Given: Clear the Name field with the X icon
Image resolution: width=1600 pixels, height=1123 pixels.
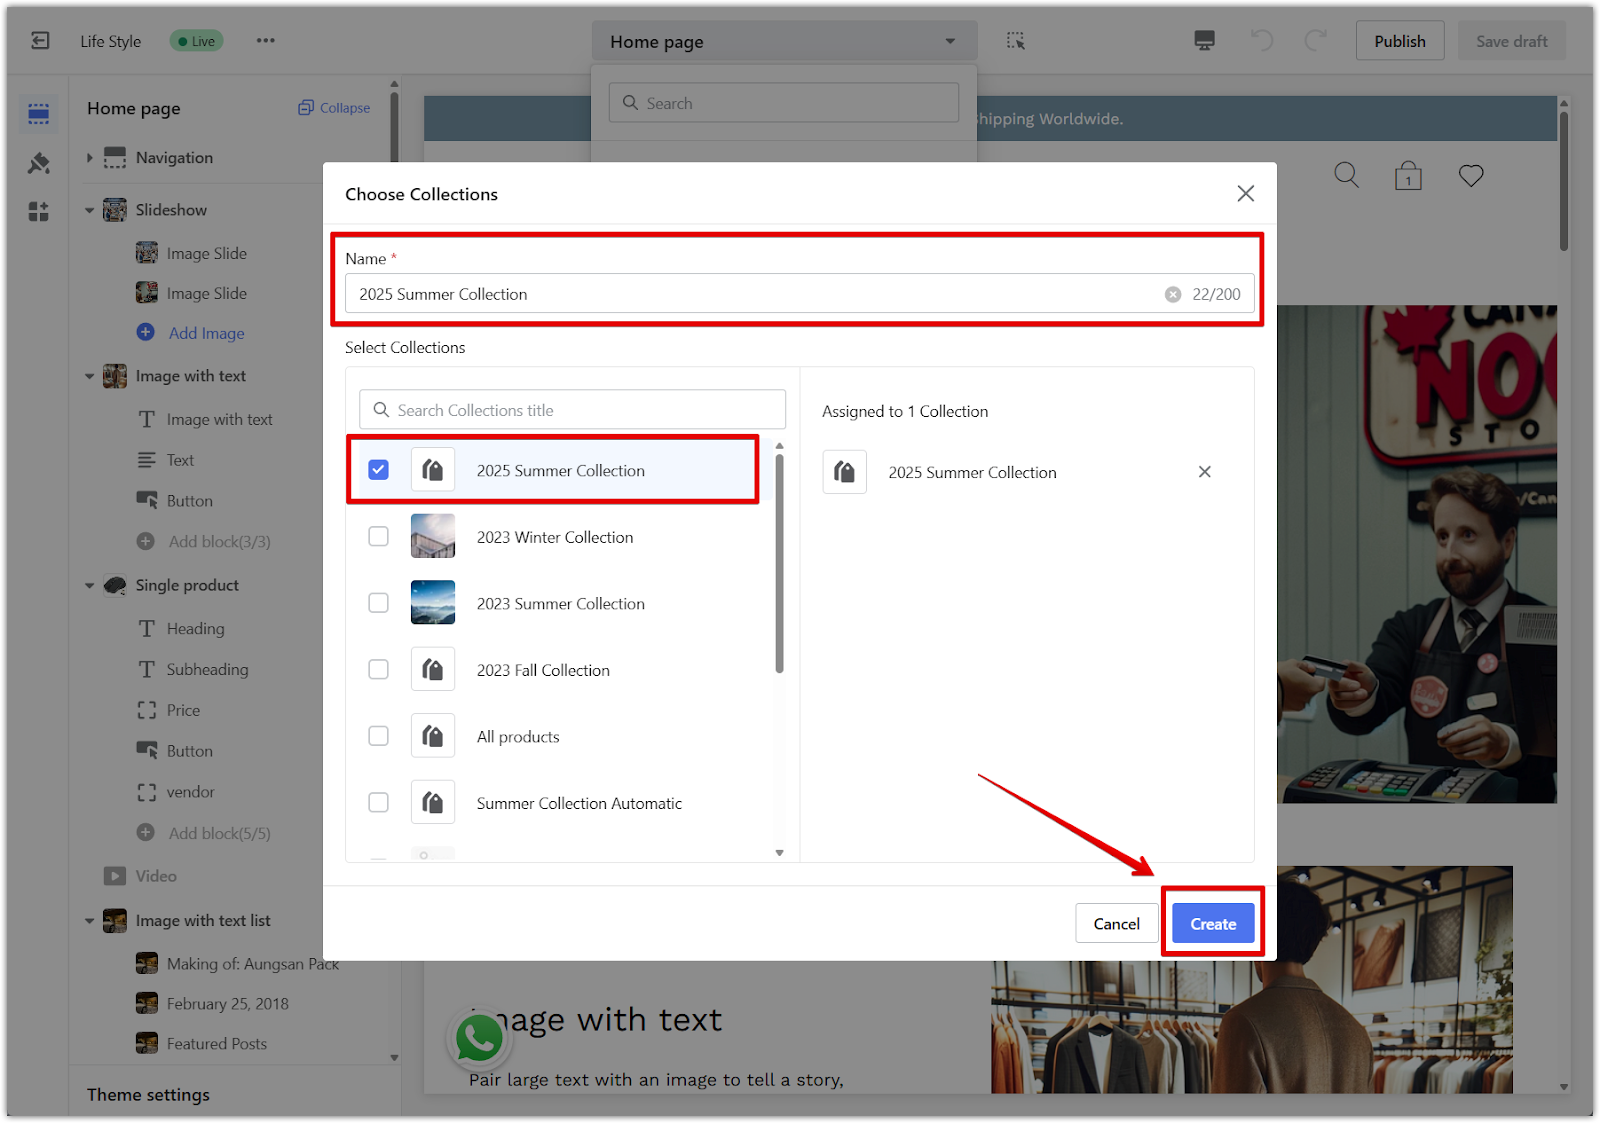Looking at the screenshot, I should (1173, 295).
